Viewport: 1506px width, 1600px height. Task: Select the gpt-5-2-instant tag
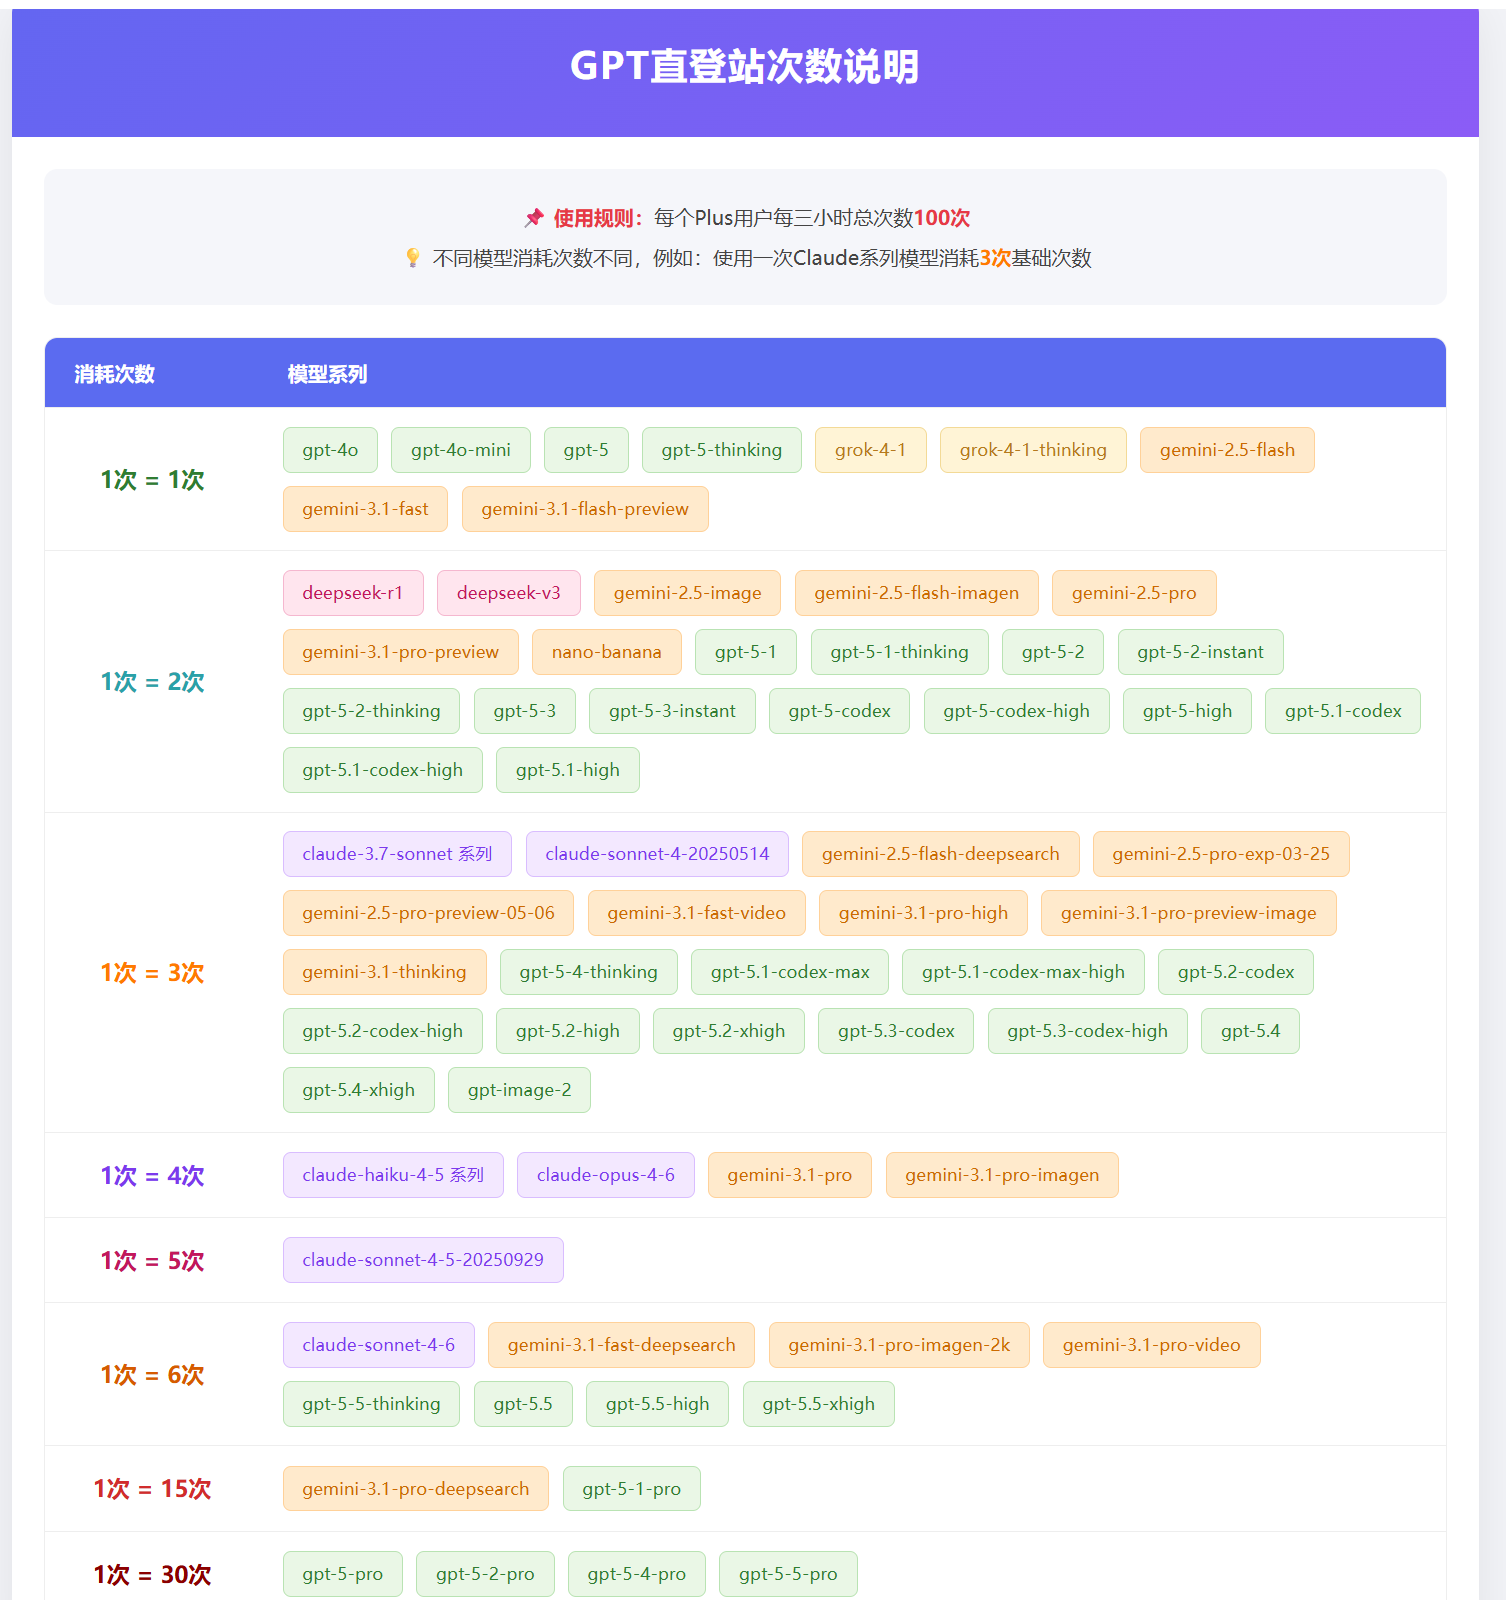[x=1200, y=652]
